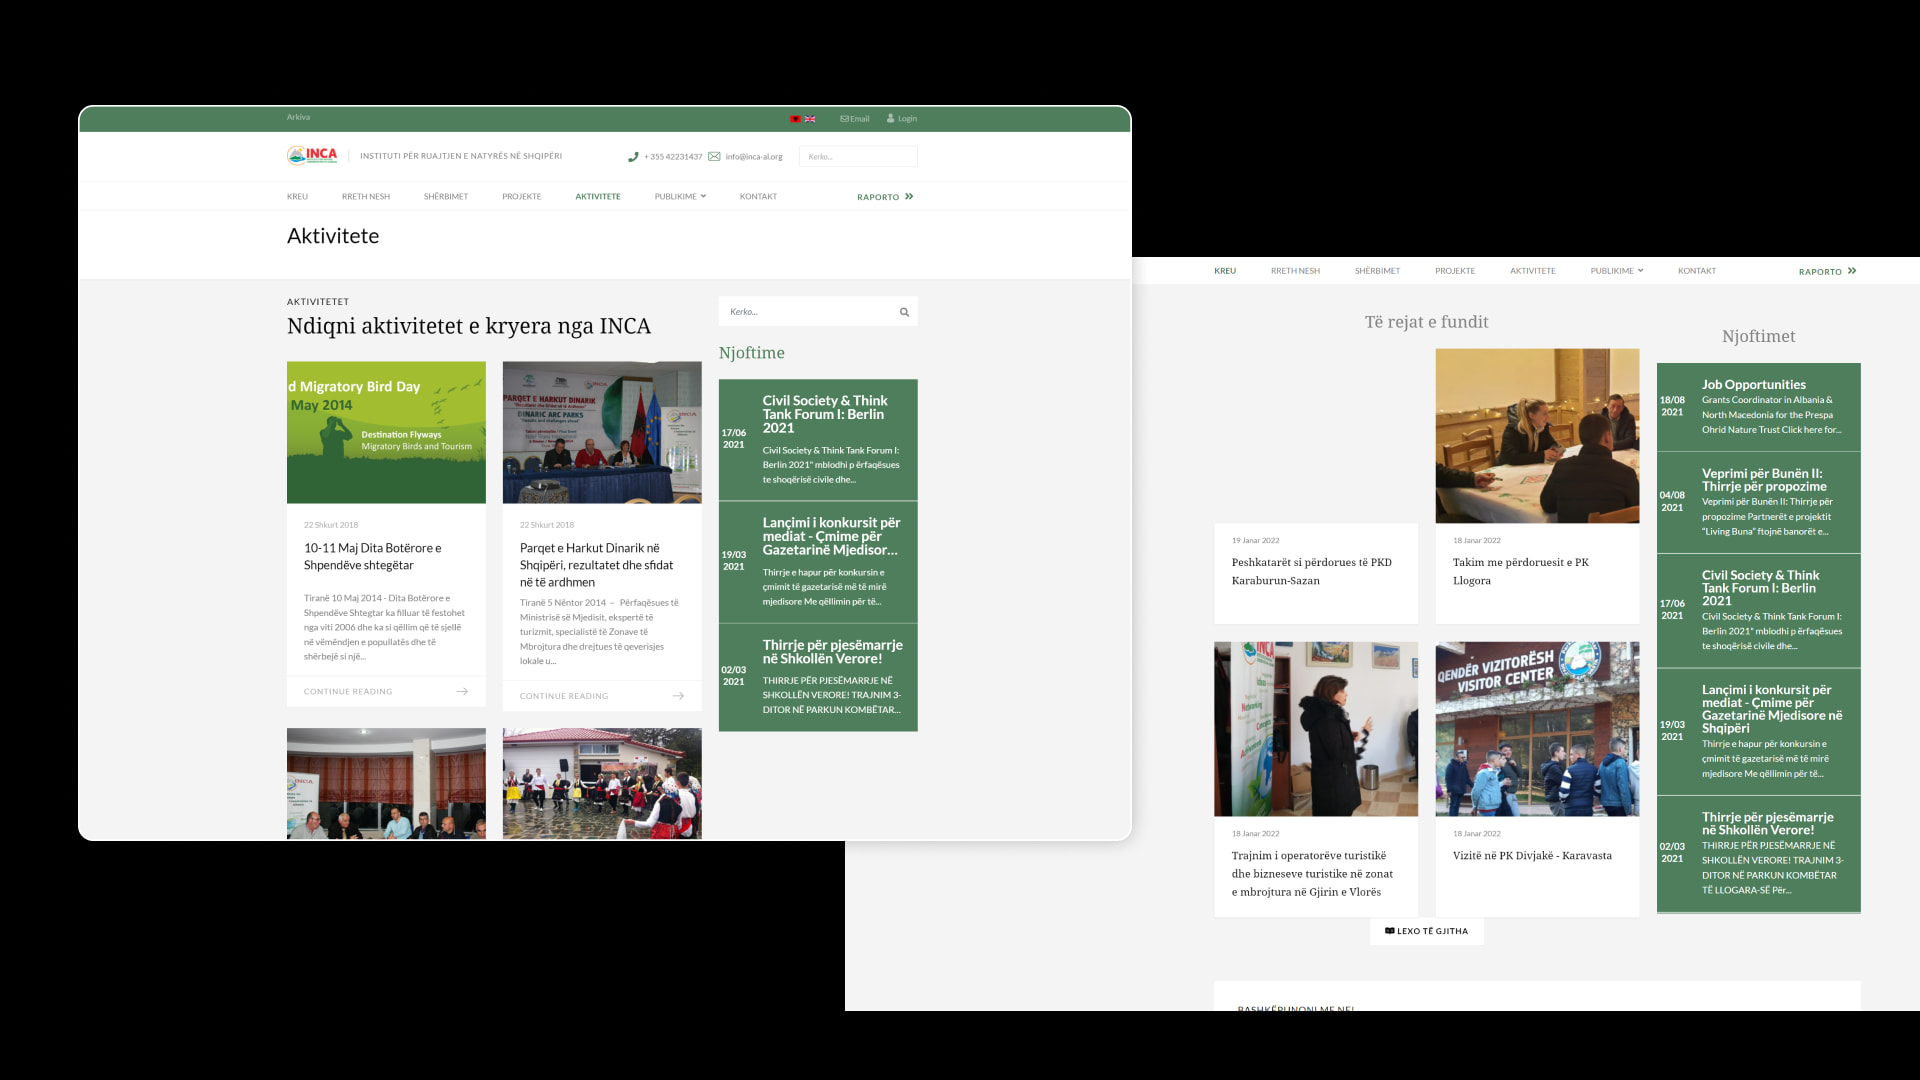The width and height of the screenshot is (1920, 1080).
Task: Open Trajnim i operatorëve photo thumbnail
Action: tap(1316, 729)
